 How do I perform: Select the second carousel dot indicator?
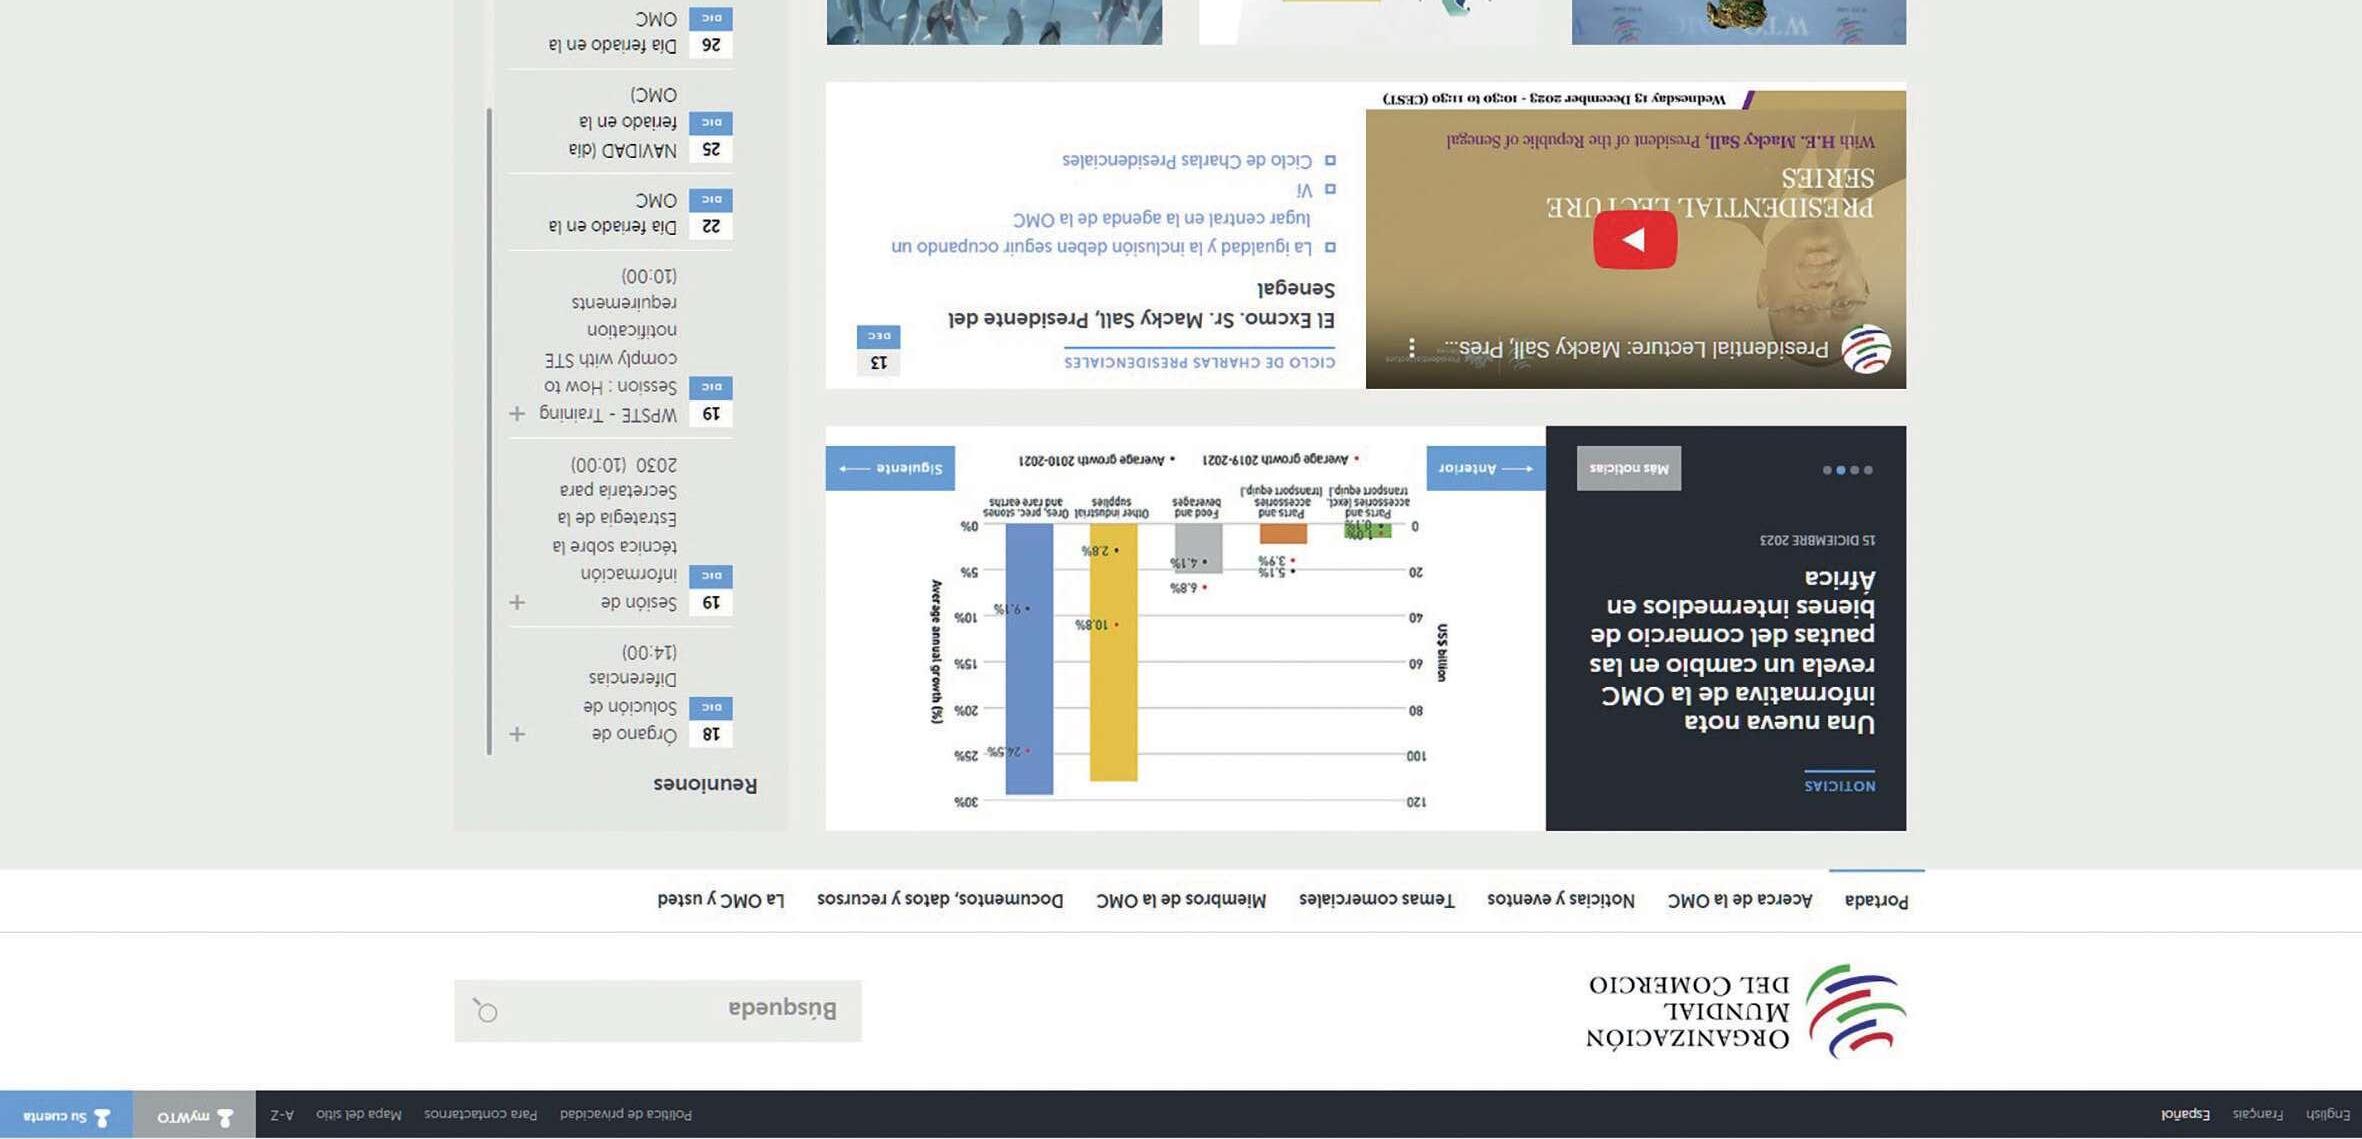point(1854,470)
